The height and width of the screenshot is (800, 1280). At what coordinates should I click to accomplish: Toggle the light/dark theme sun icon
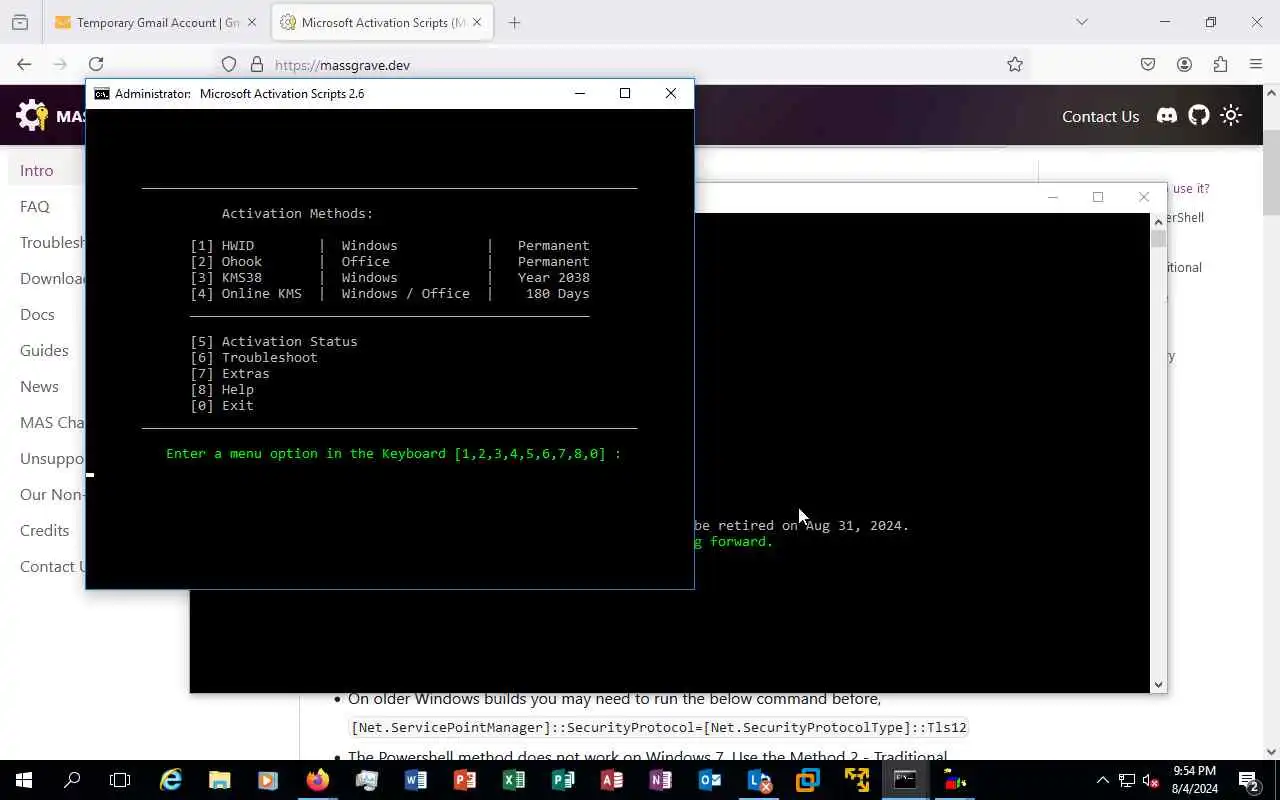[1231, 116]
